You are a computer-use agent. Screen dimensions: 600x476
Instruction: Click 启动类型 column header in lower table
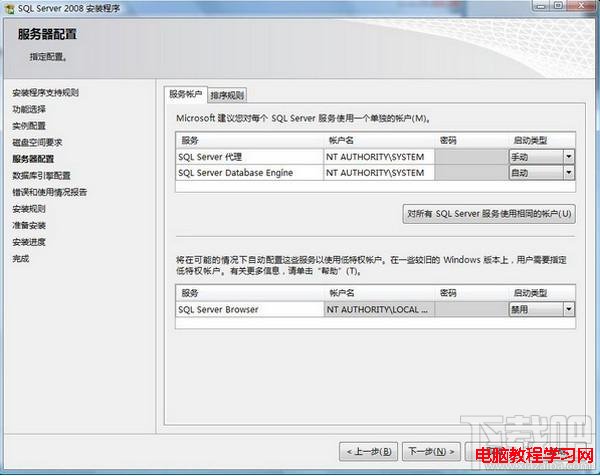pyautogui.click(x=541, y=293)
